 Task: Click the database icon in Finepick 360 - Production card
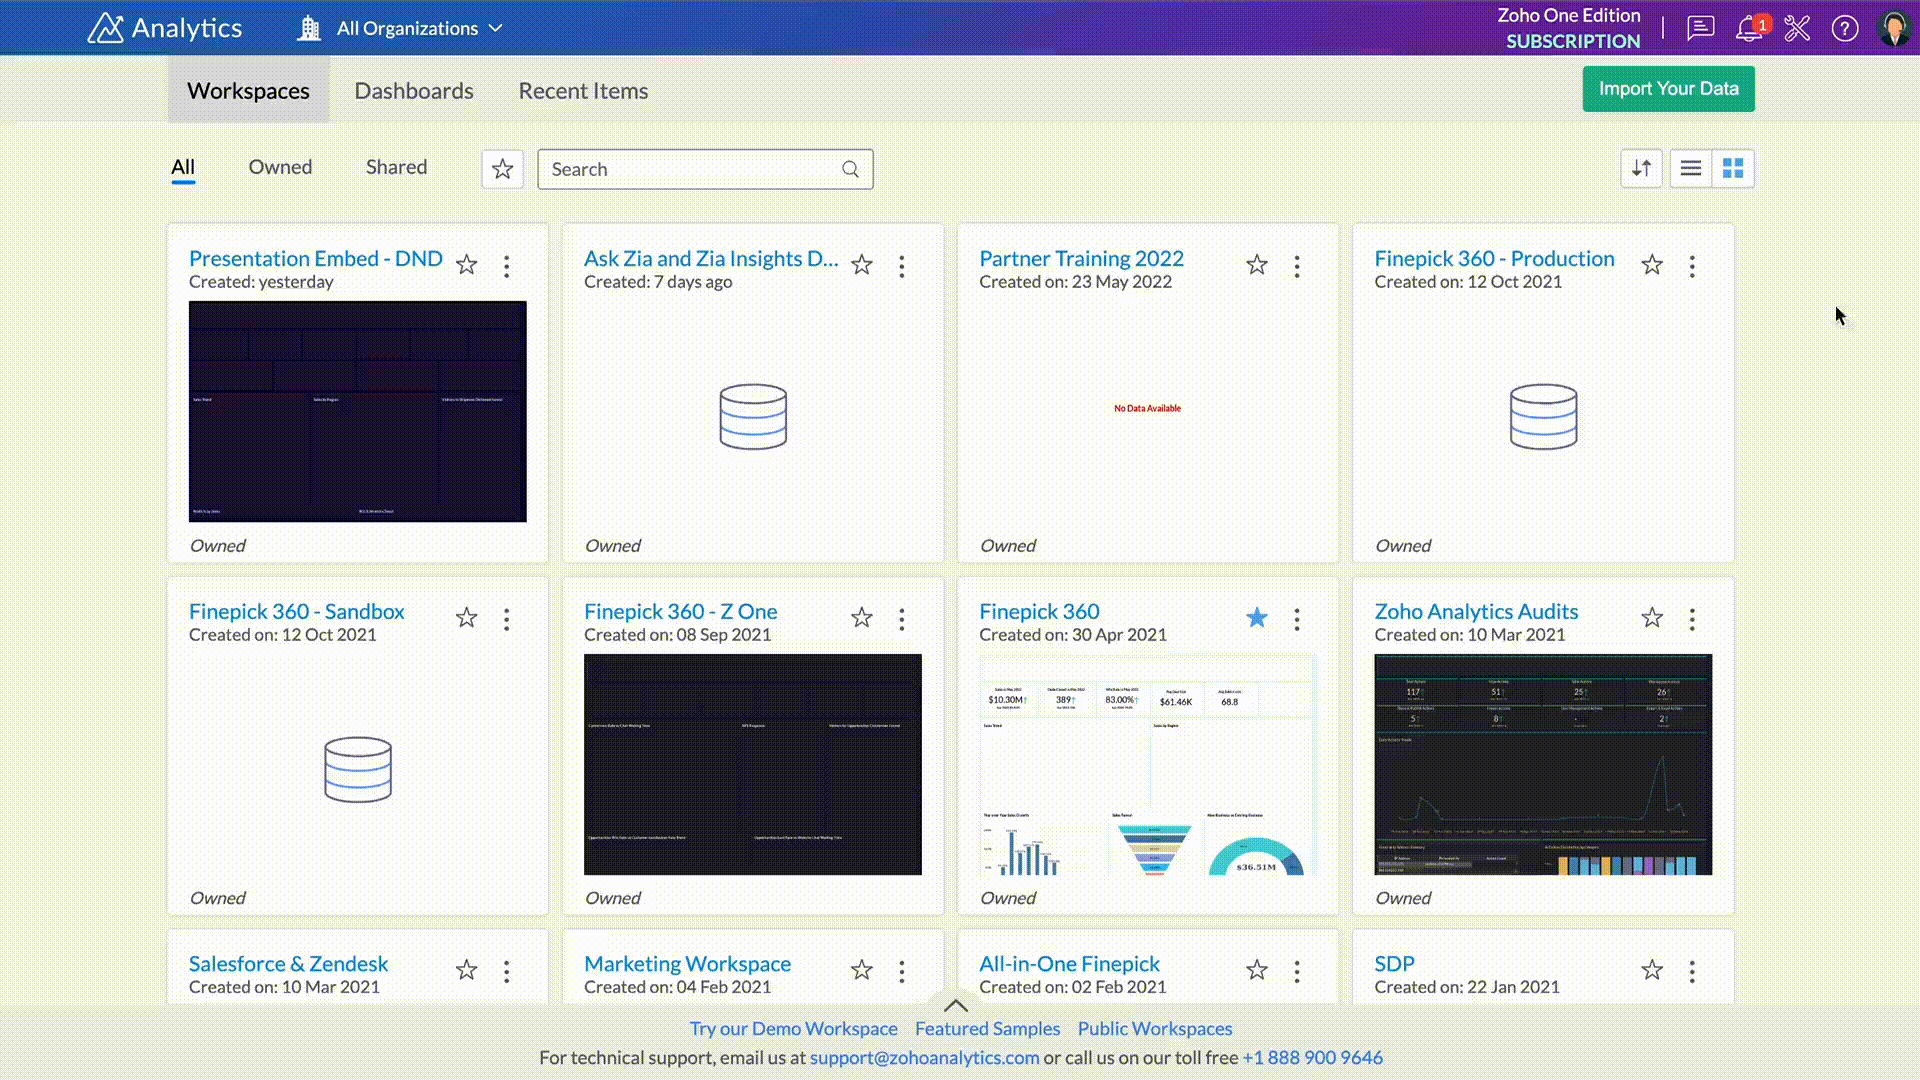click(x=1543, y=417)
